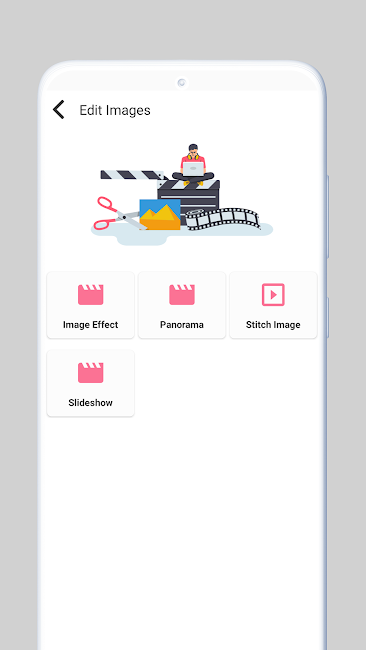The image size is (366, 650).
Task: Select the Panorama text label
Action: tap(182, 325)
